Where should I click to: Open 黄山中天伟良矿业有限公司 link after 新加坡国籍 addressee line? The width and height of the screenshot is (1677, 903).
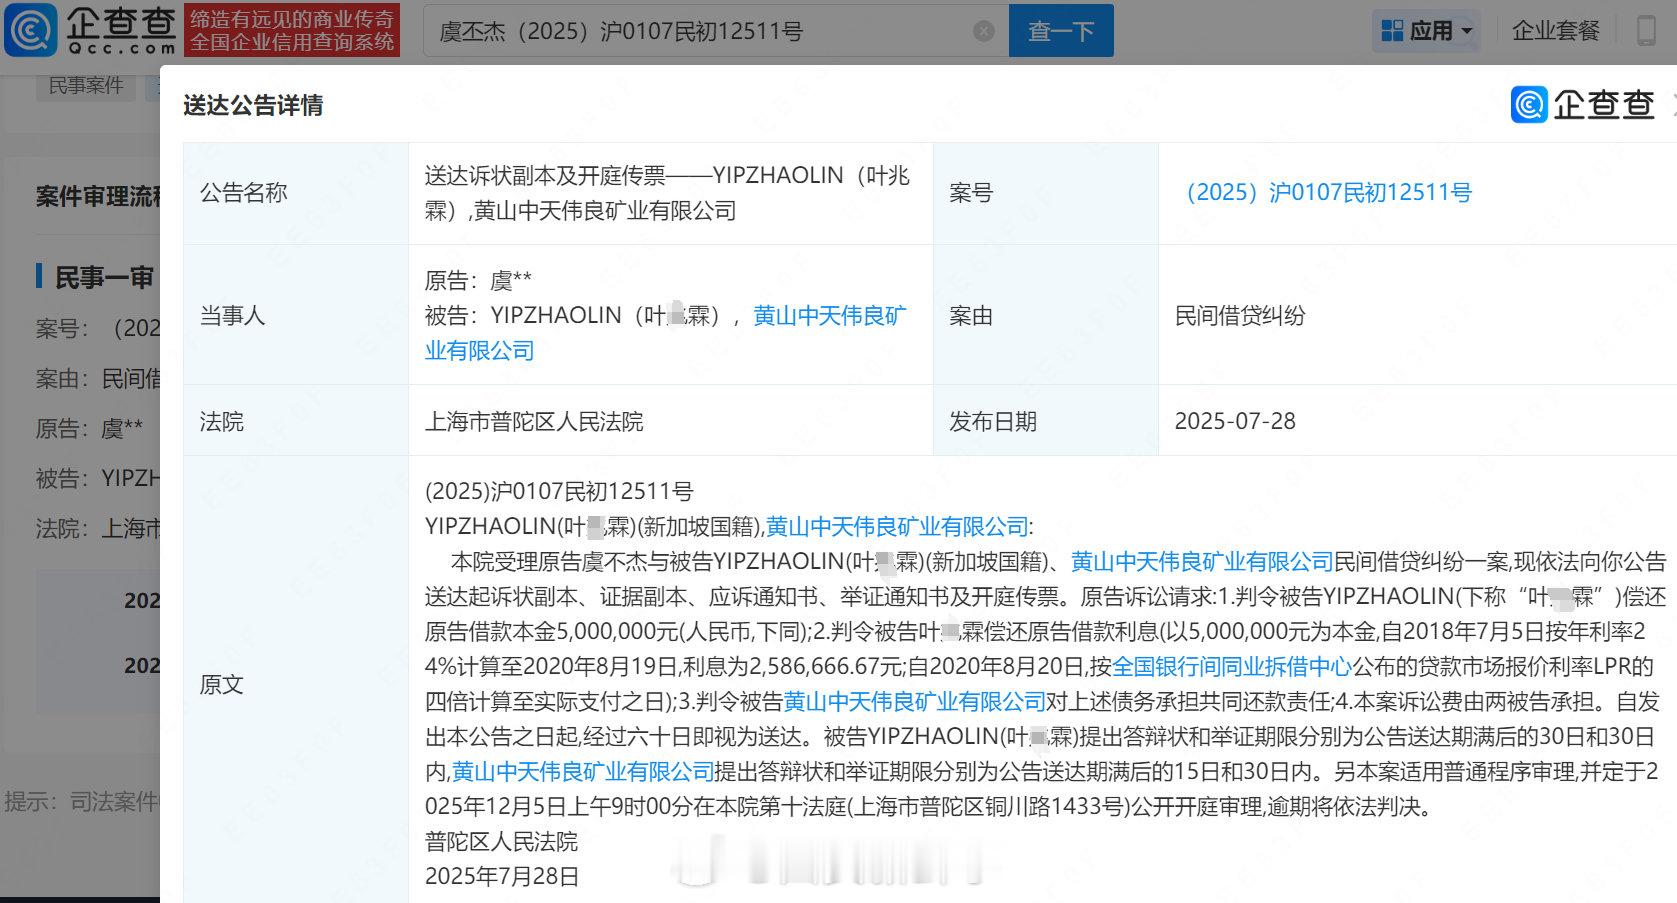click(897, 526)
